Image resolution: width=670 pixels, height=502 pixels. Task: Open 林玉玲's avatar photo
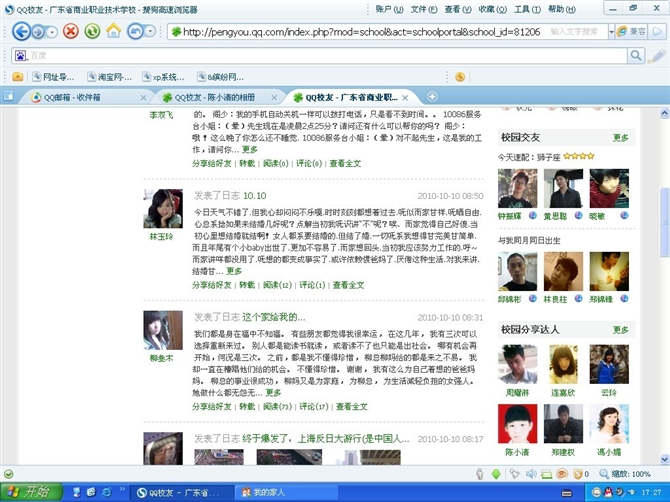(163, 208)
